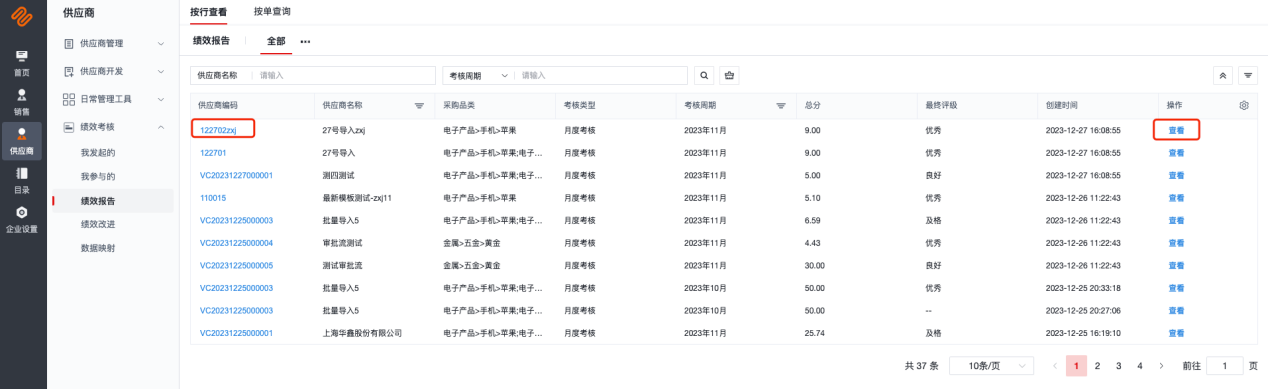Click 查看 for 上海华鑫股份有限公司 row

1176,333
